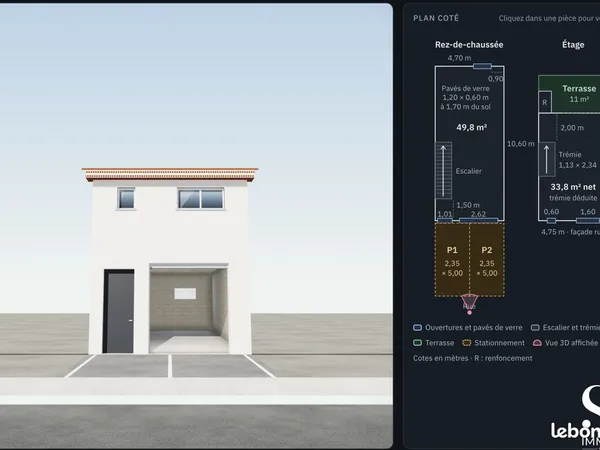Click the upstairs trémie arrow symbol
This screenshot has width=600, height=450.
click(x=547, y=160)
